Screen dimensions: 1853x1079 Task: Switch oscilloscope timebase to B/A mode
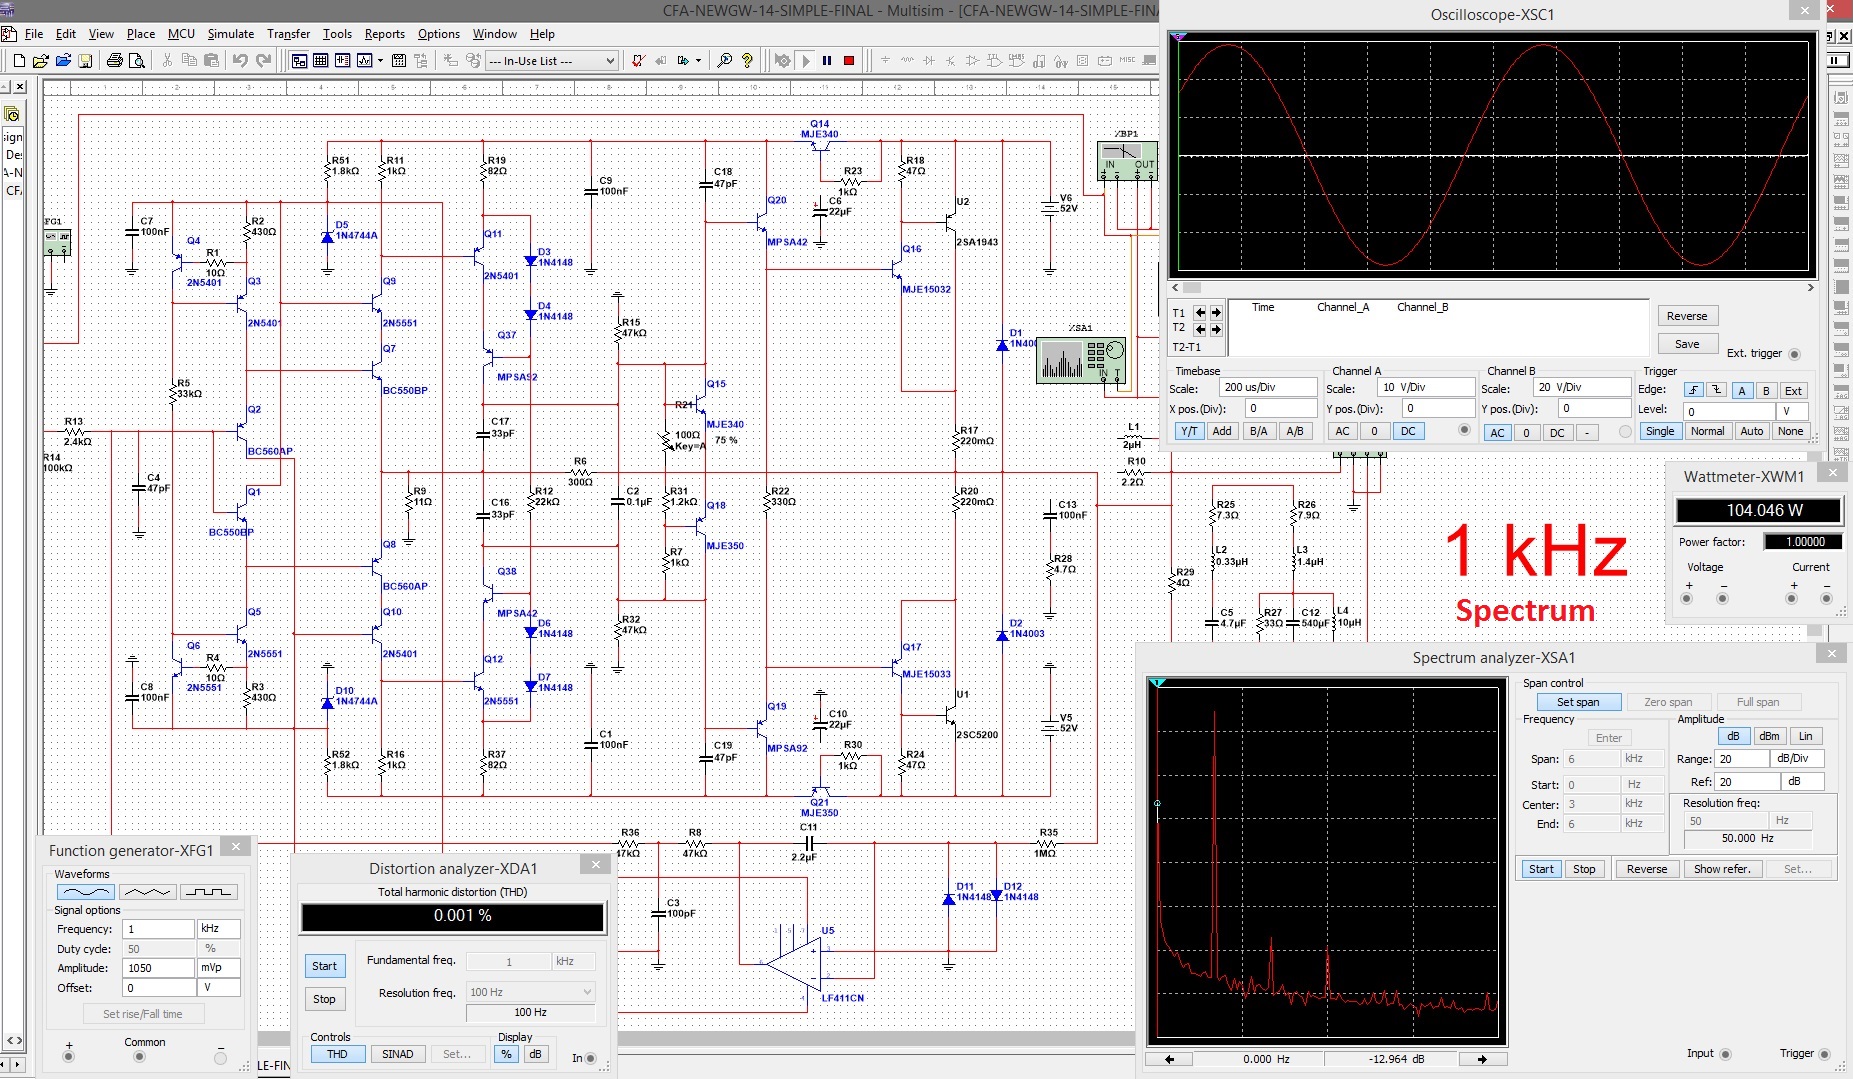pyautogui.click(x=1258, y=431)
